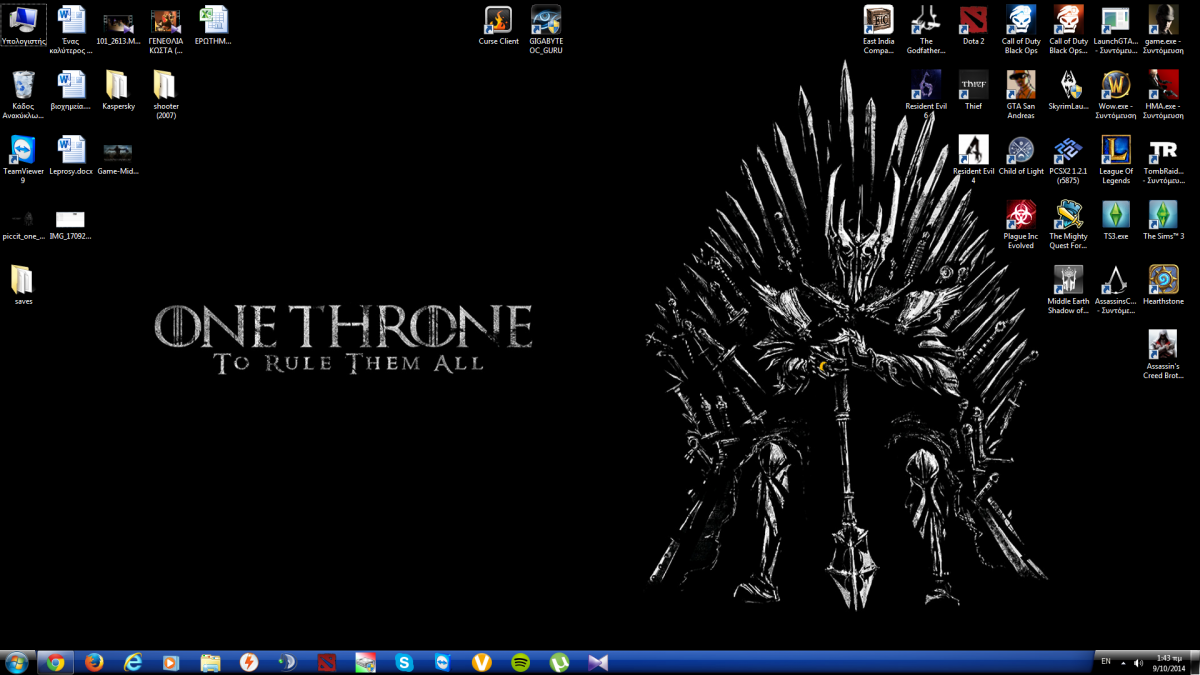Select the Game-Mid... image file
The height and width of the screenshot is (675, 1200).
pos(118,159)
